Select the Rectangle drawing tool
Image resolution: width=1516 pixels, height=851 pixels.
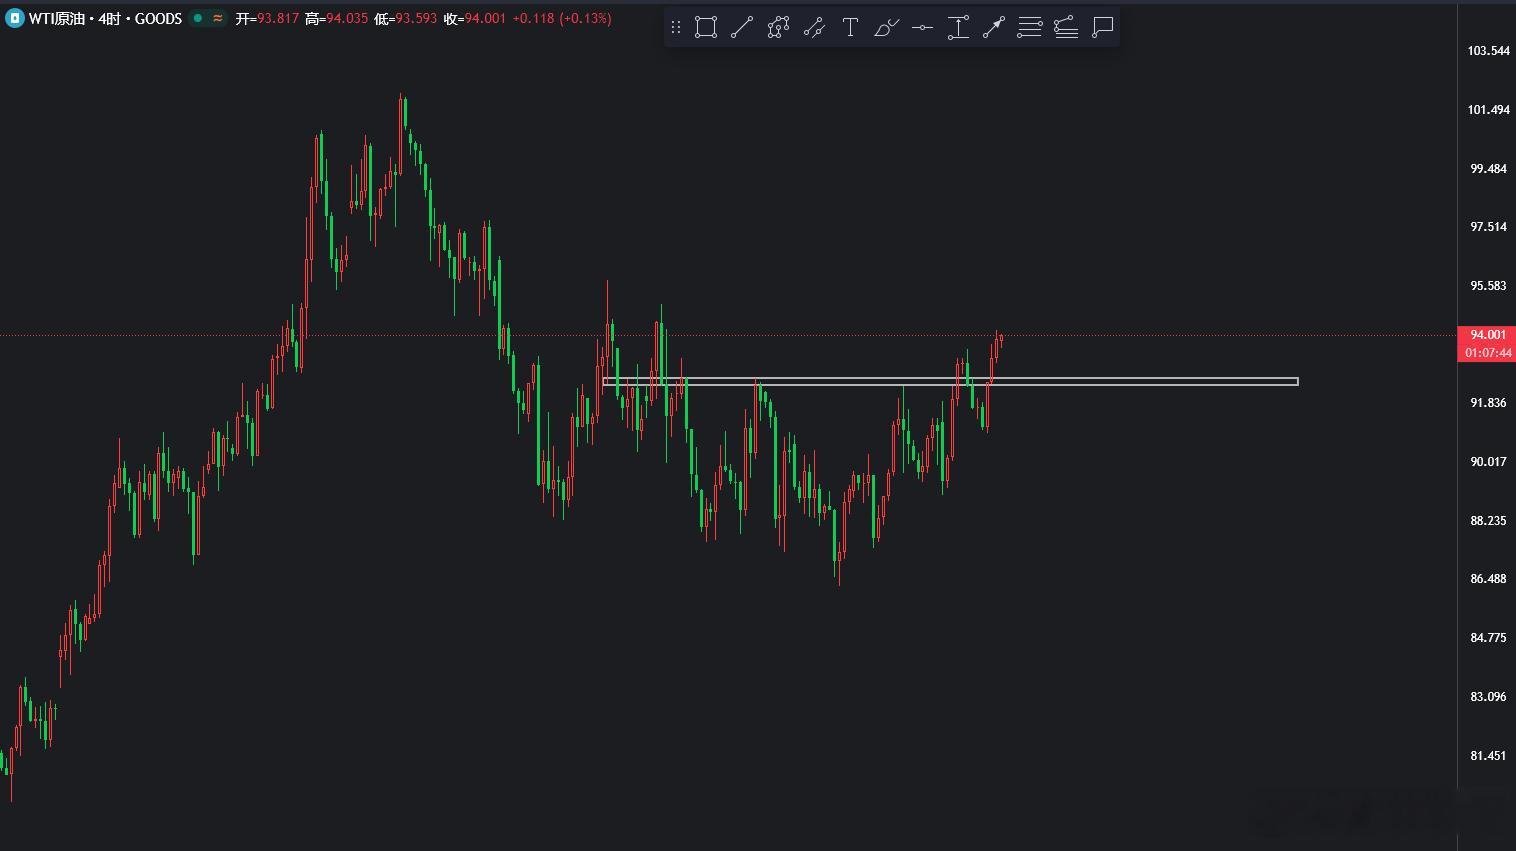pyautogui.click(x=706, y=28)
